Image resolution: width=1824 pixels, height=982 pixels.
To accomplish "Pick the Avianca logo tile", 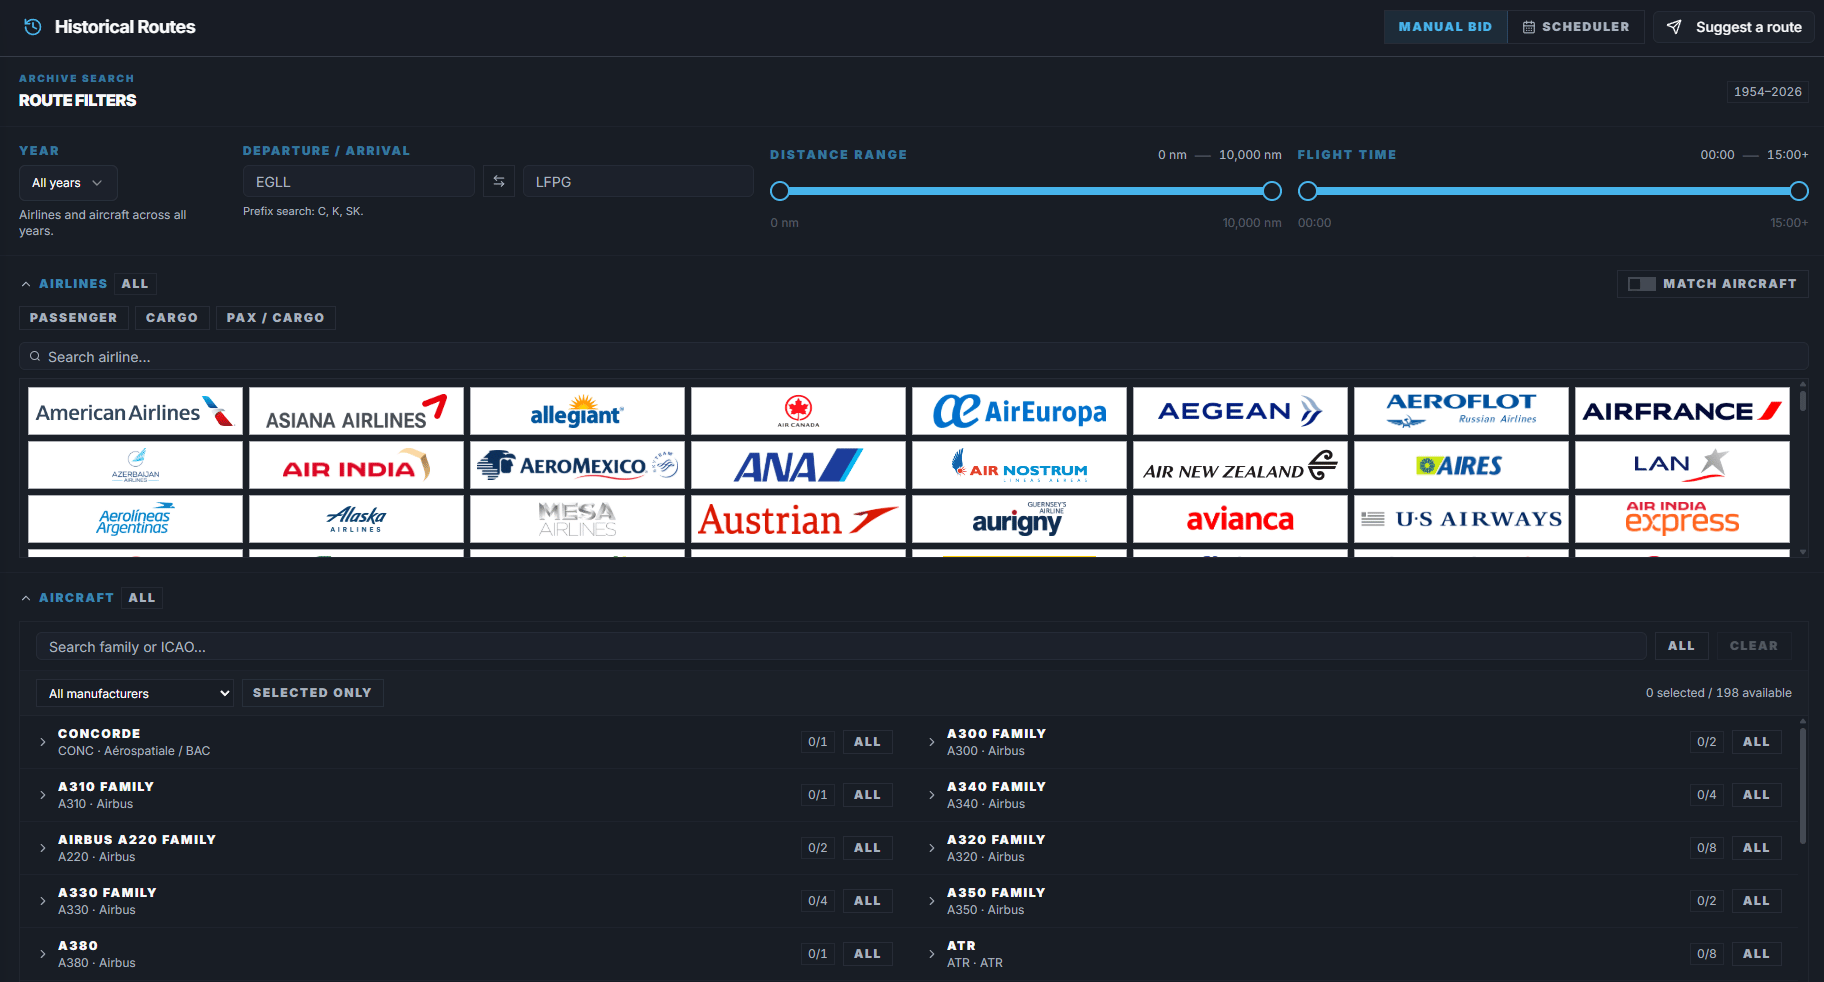I will [x=1241, y=519].
